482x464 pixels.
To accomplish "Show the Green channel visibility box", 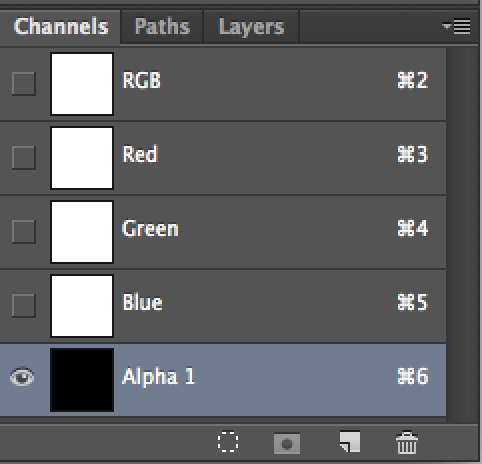I will 24,232.
